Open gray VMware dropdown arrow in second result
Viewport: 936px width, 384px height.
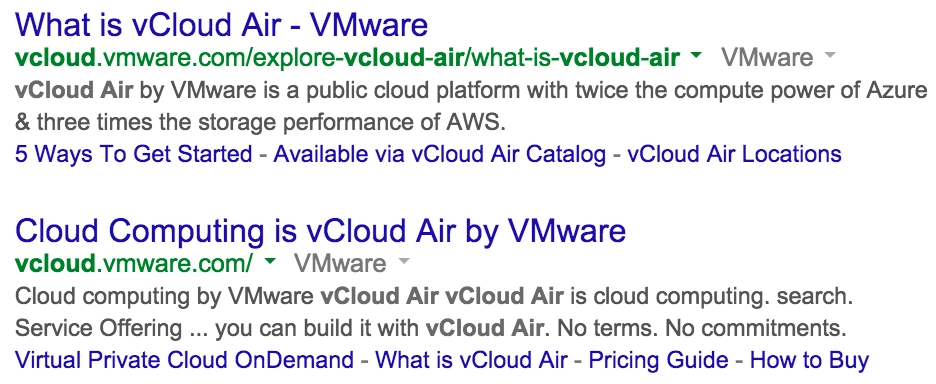[404, 262]
